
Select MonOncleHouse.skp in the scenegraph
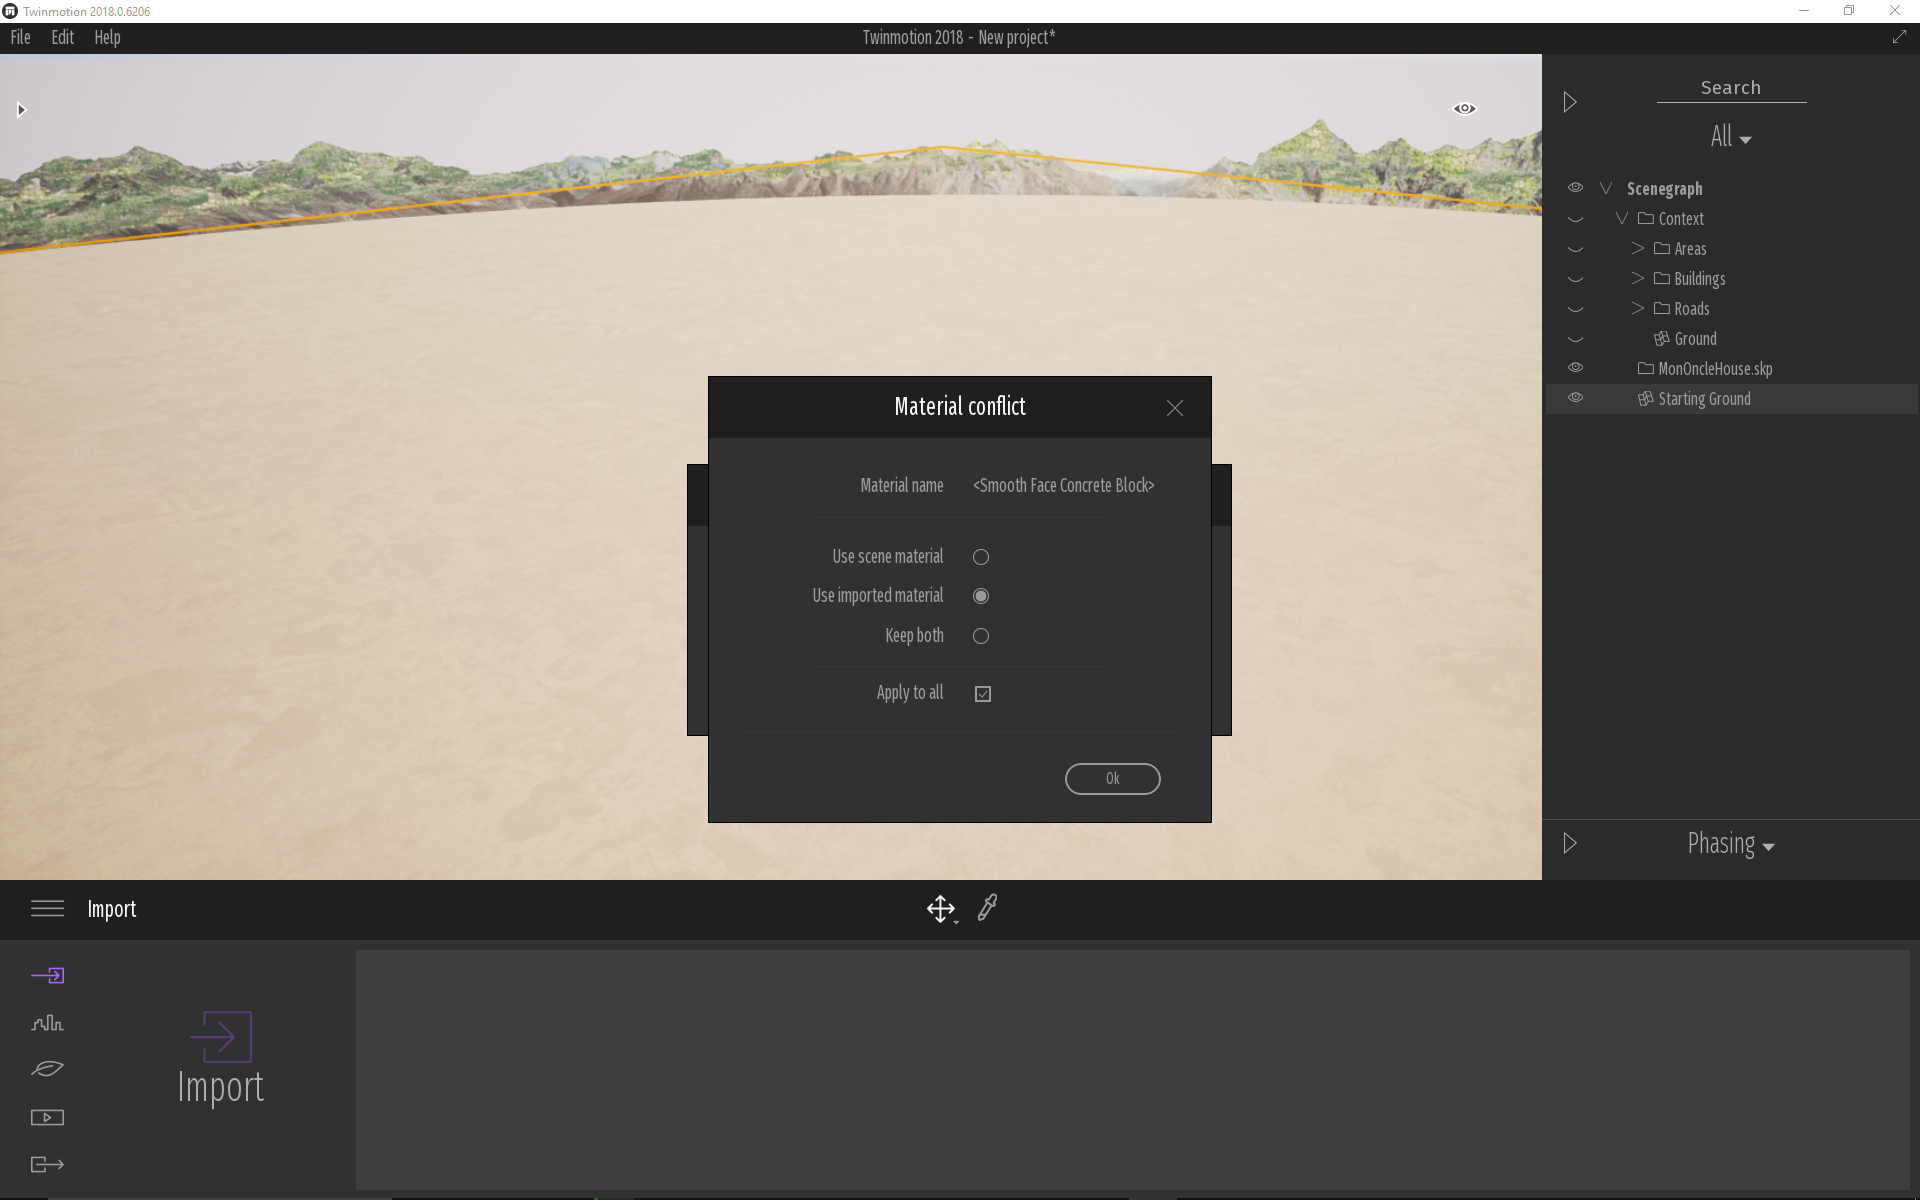click(1715, 368)
